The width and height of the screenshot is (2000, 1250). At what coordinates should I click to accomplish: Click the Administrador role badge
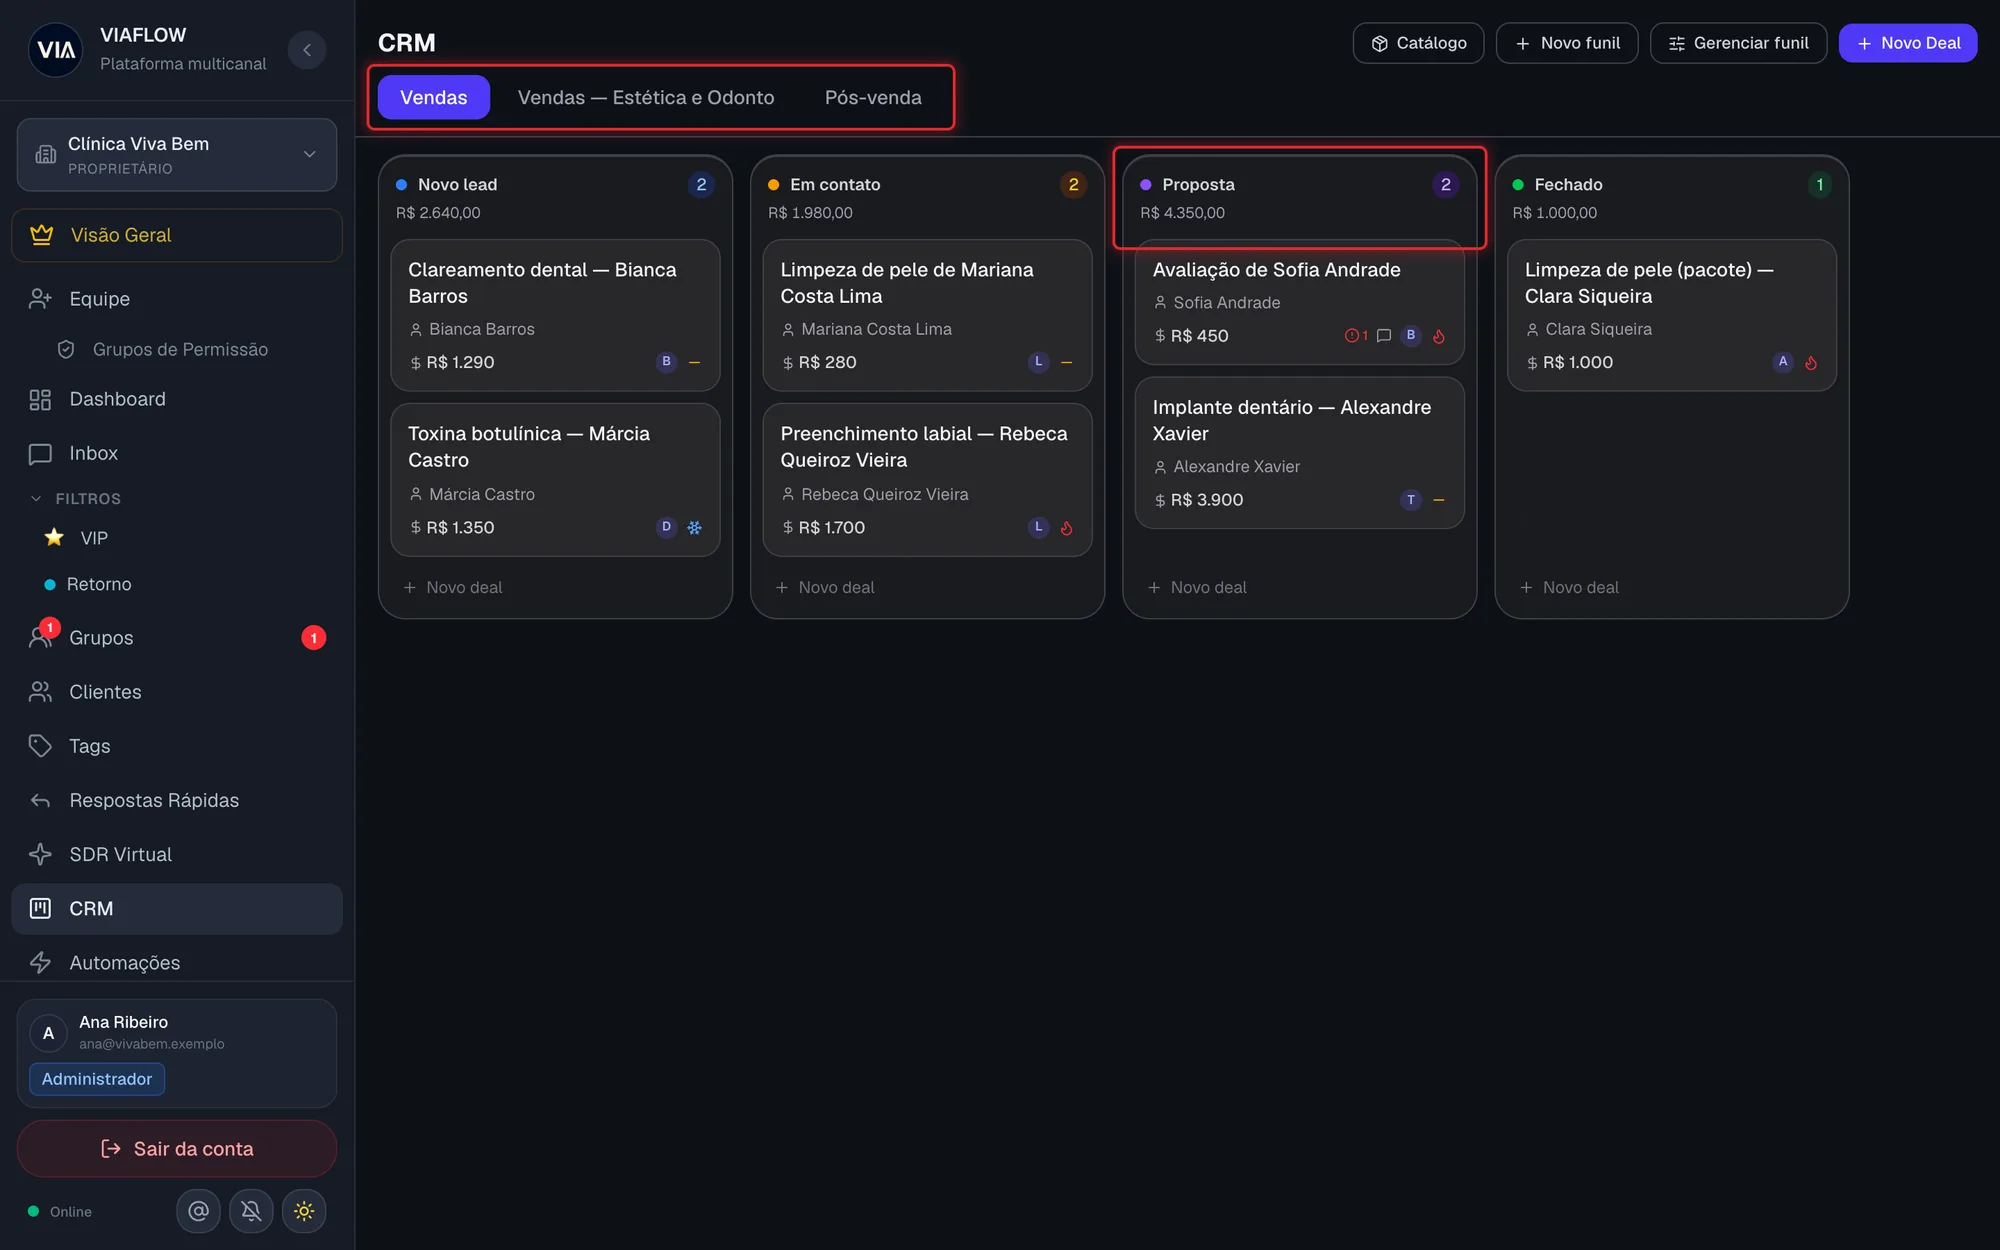[x=97, y=1079]
